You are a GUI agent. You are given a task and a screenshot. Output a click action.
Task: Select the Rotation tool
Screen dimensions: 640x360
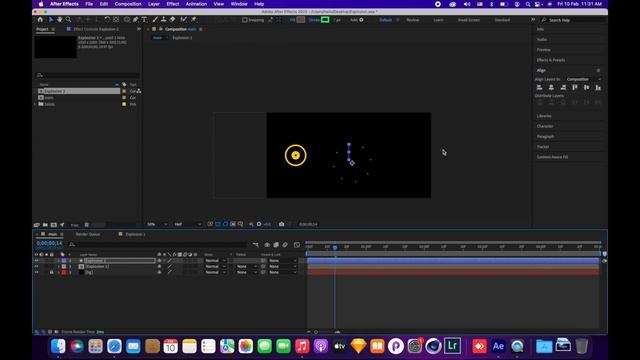click(107, 20)
